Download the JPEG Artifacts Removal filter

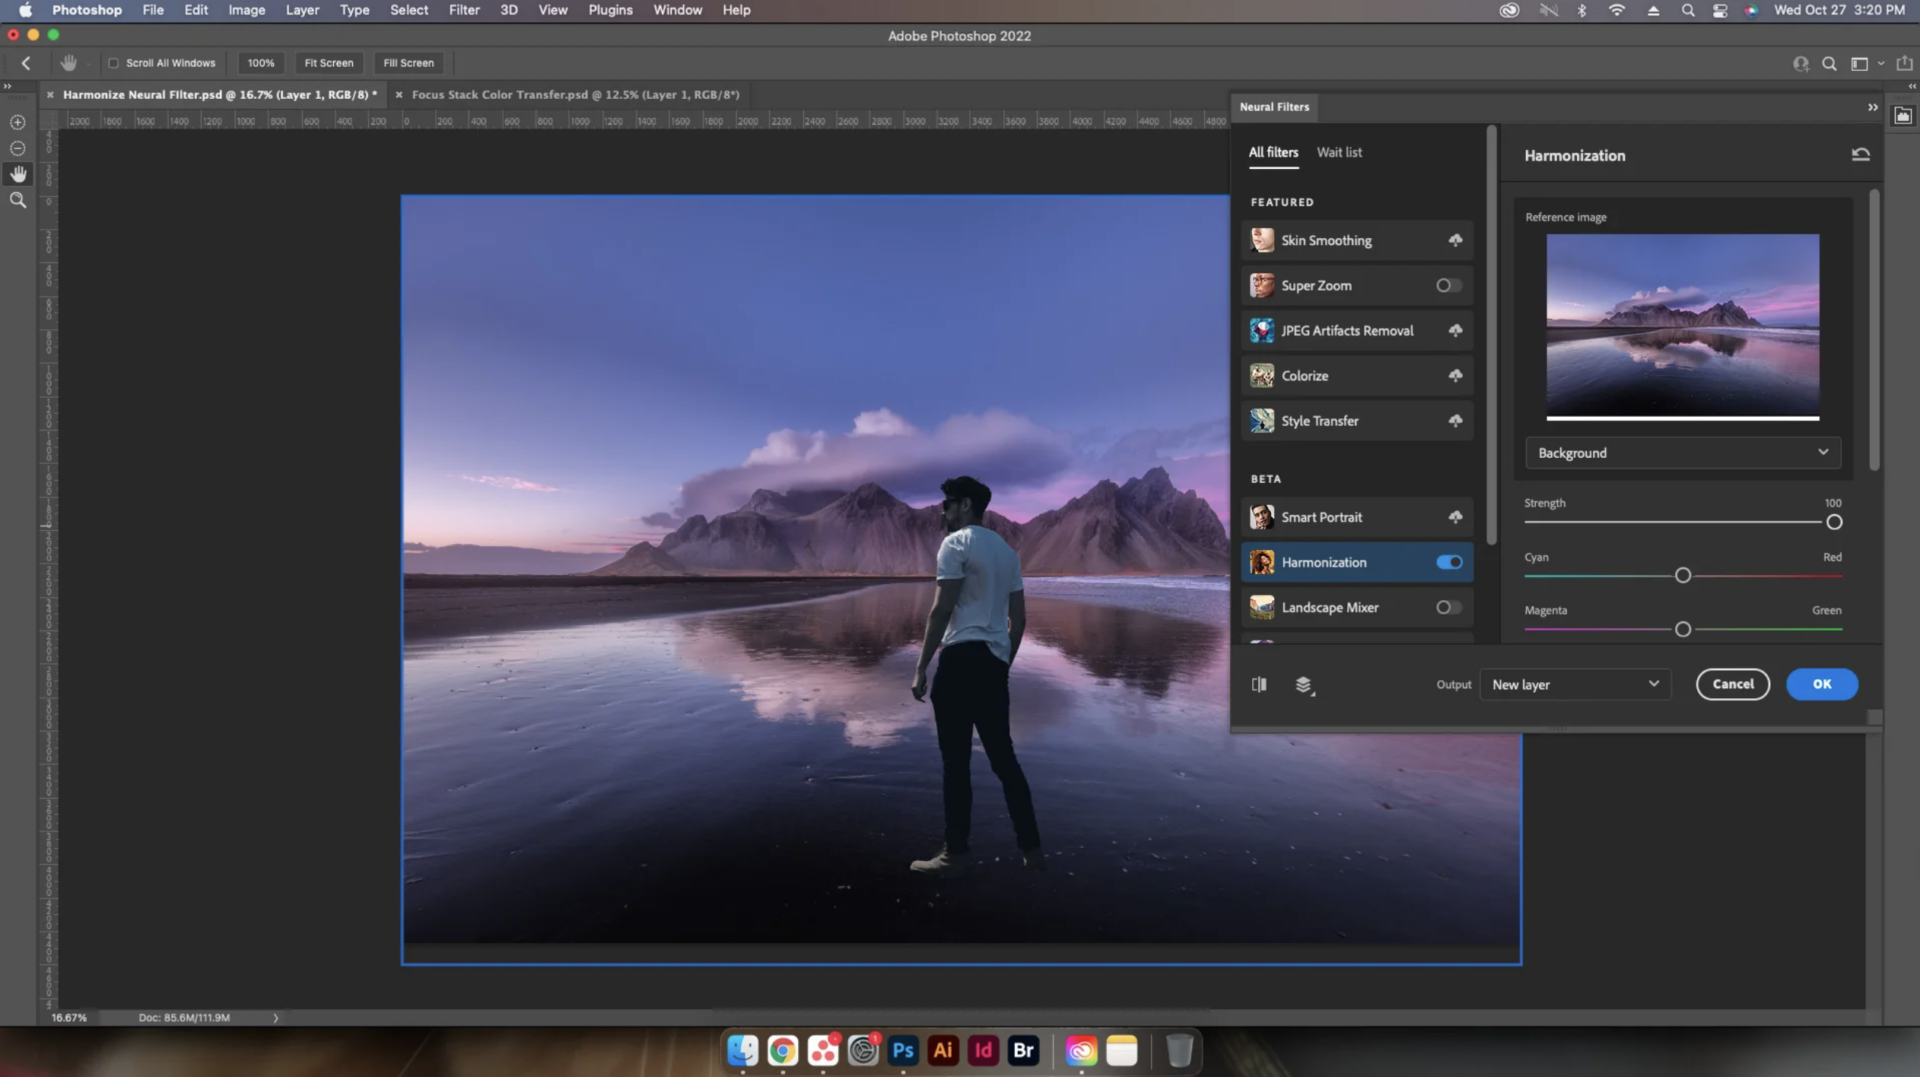pos(1455,331)
